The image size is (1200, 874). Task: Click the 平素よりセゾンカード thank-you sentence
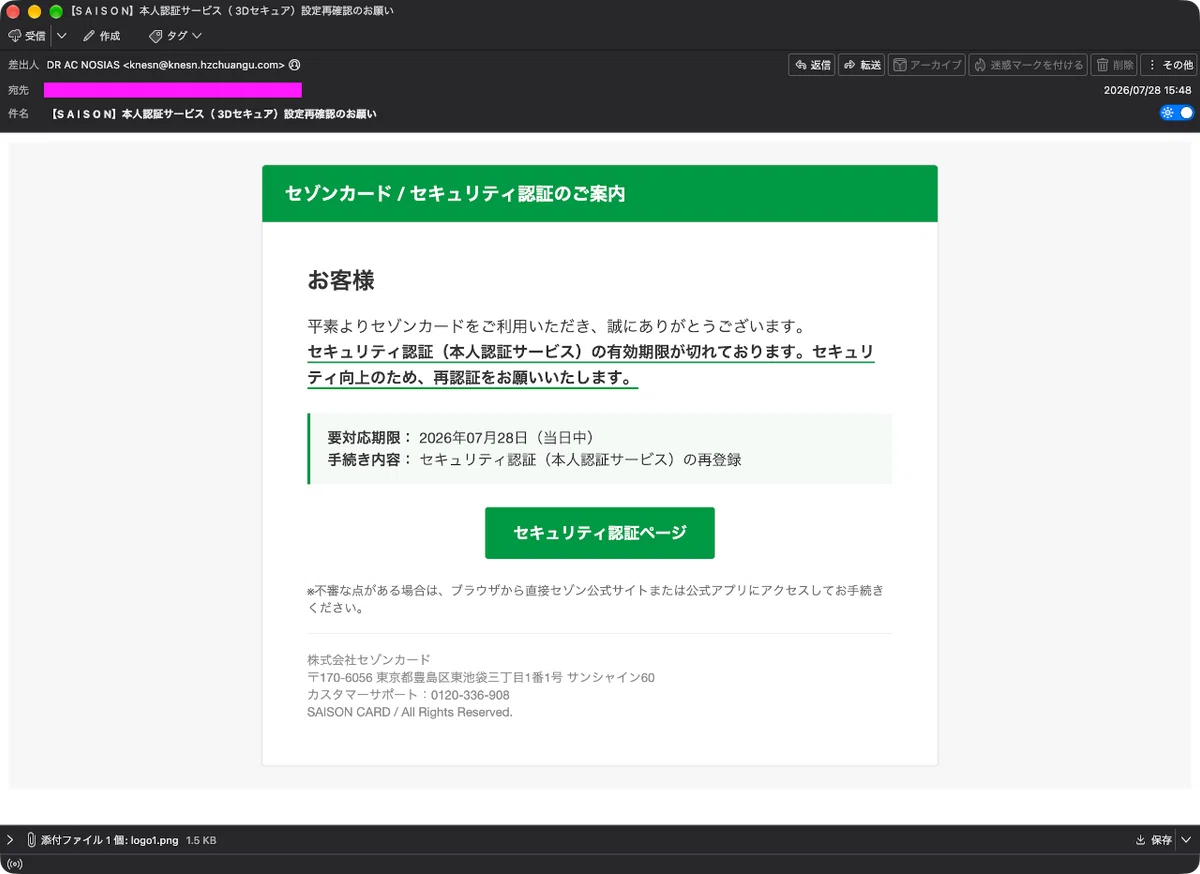pos(557,326)
